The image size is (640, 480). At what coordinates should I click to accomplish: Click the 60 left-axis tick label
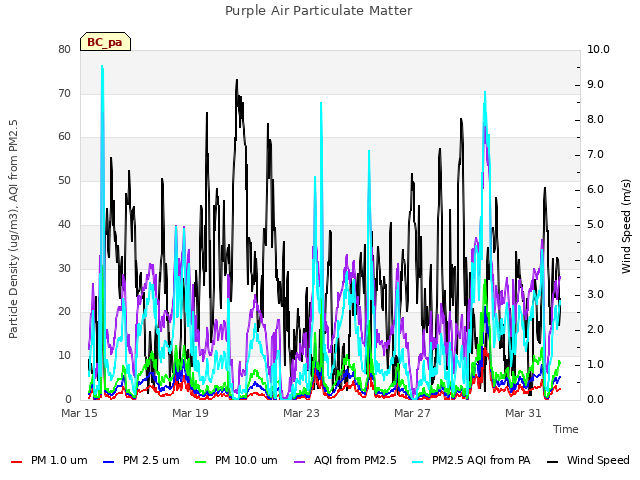64,137
